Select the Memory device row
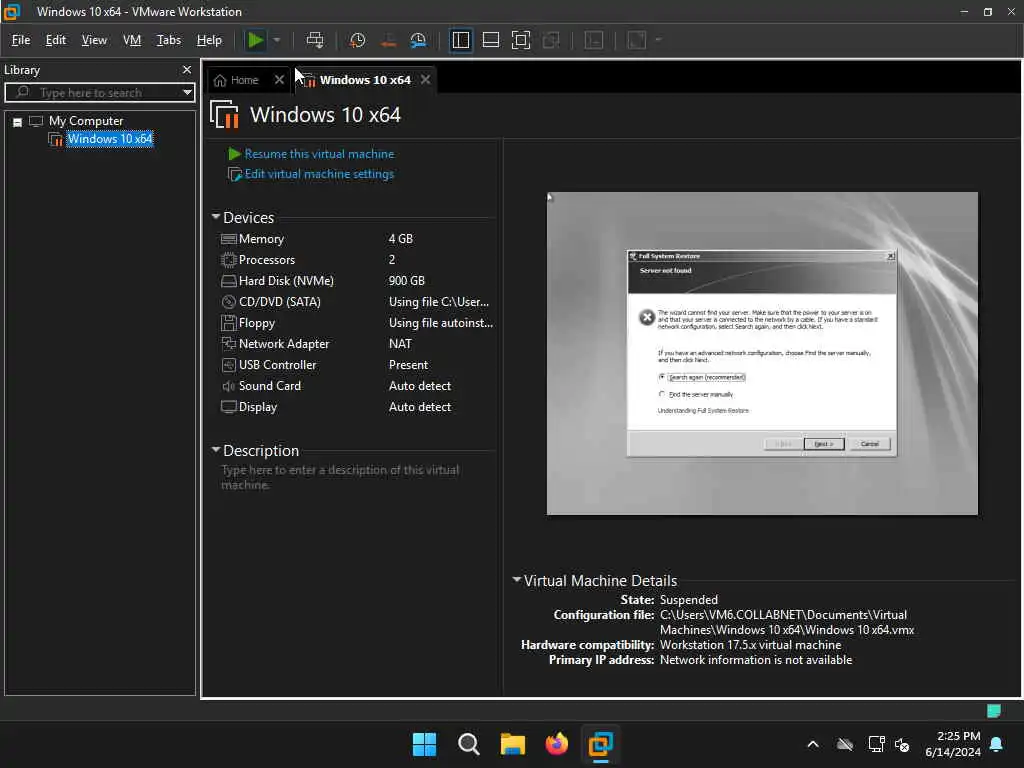Viewport: 1024px width, 768px height. [357, 239]
